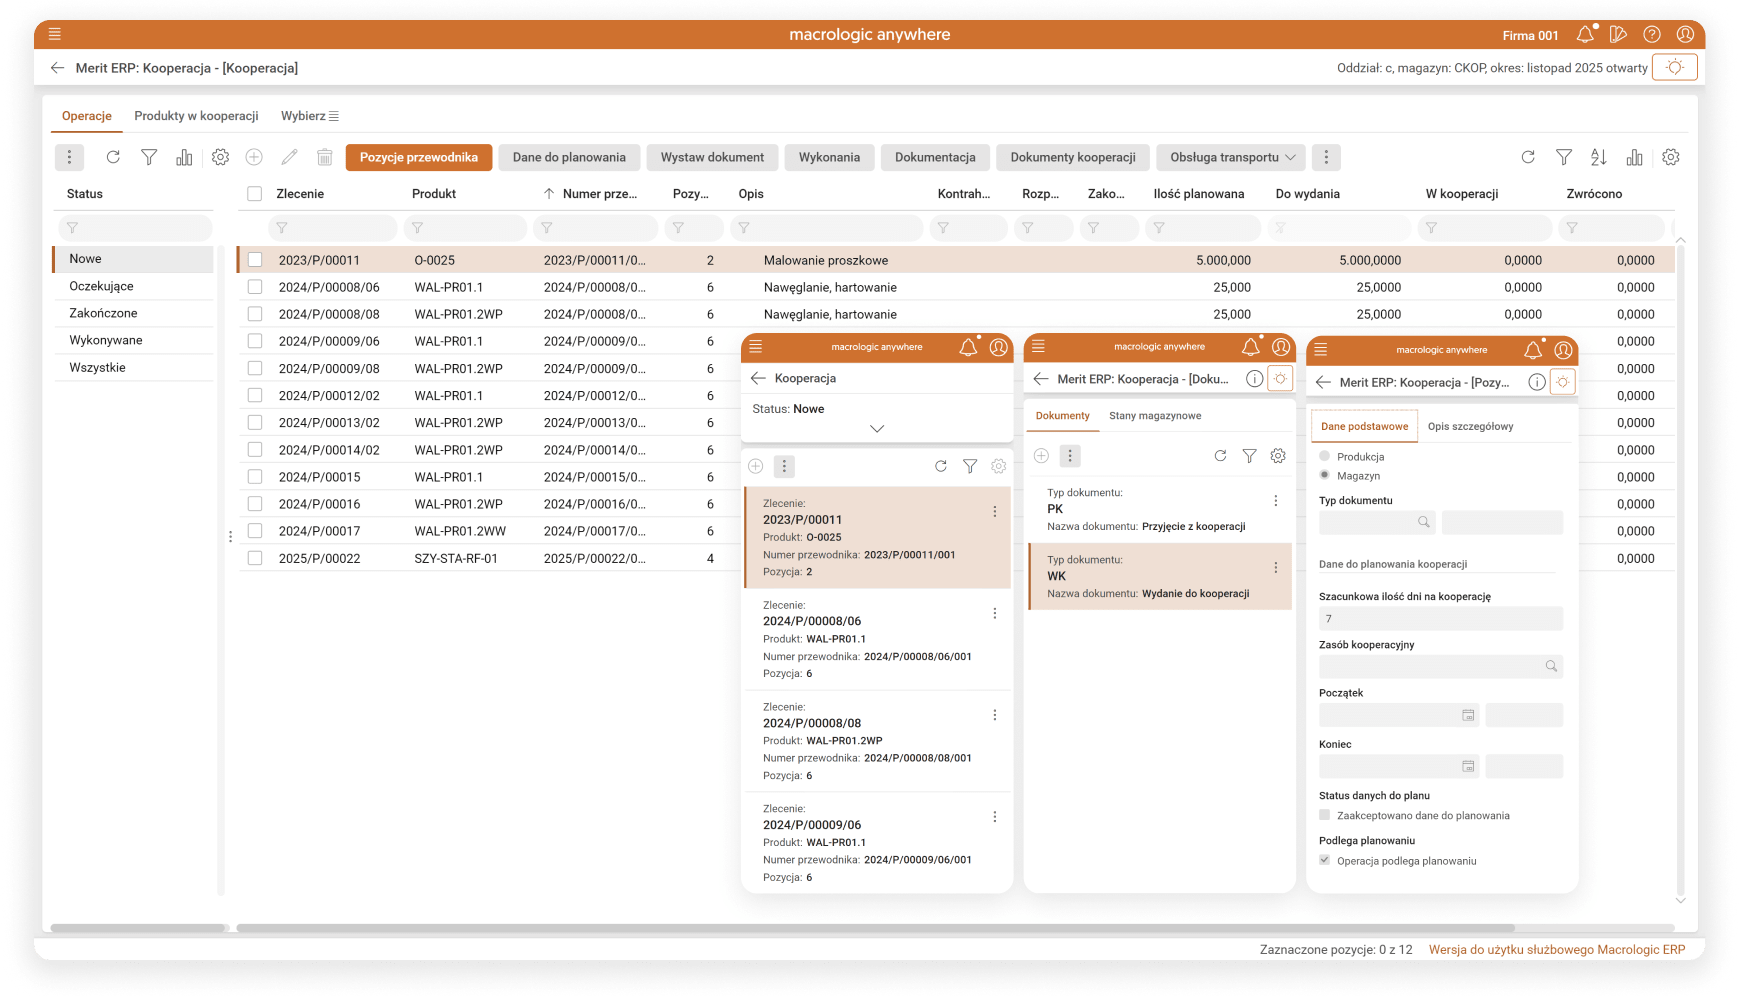Click the Dane do planowania button
The height and width of the screenshot is (996, 1740).
point(569,157)
